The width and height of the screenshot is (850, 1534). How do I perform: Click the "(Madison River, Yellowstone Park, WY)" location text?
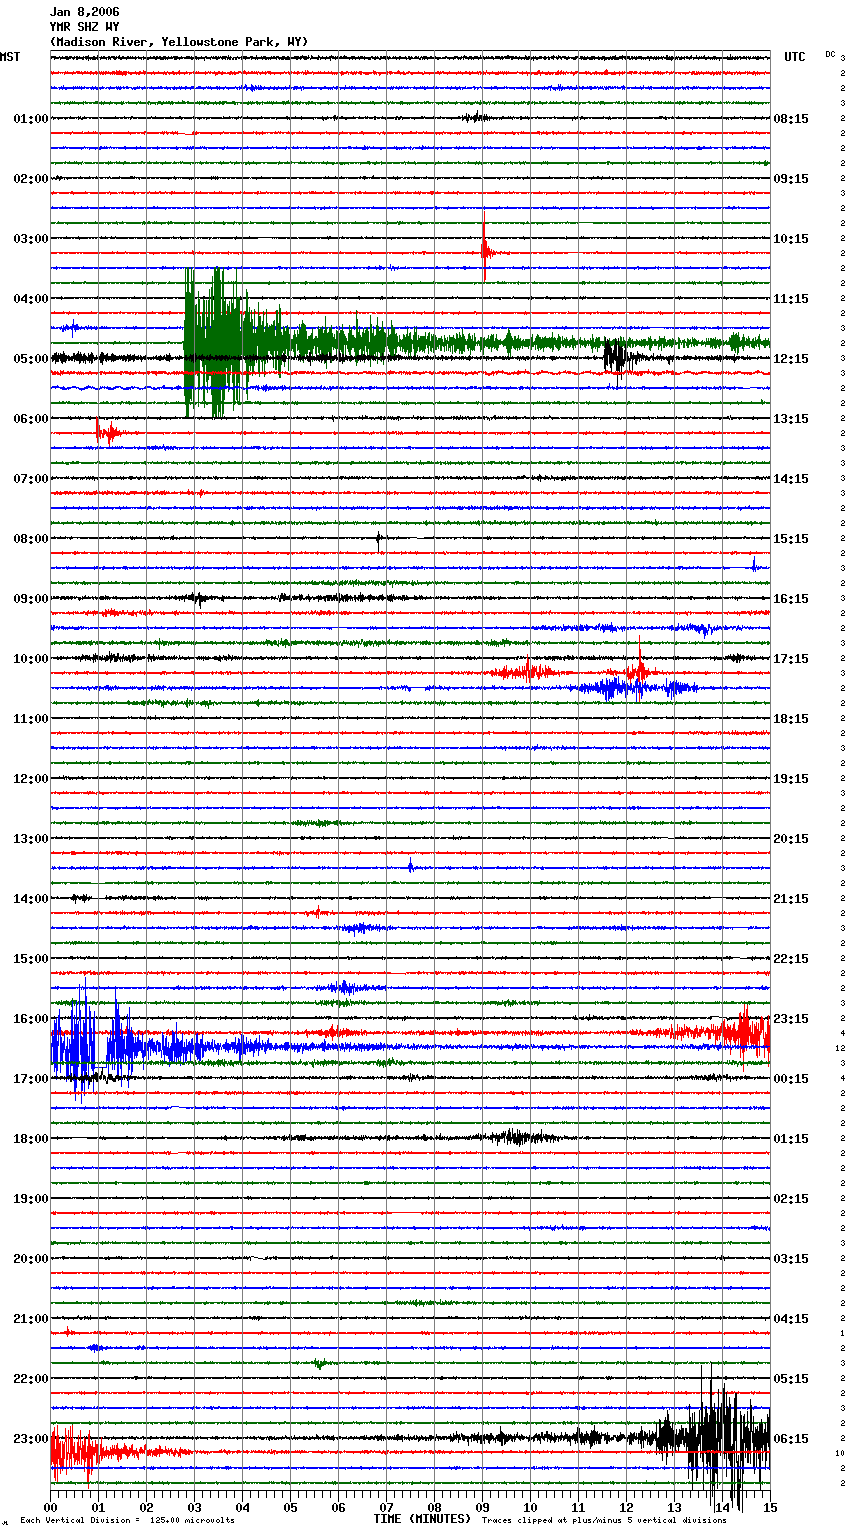click(x=179, y=42)
